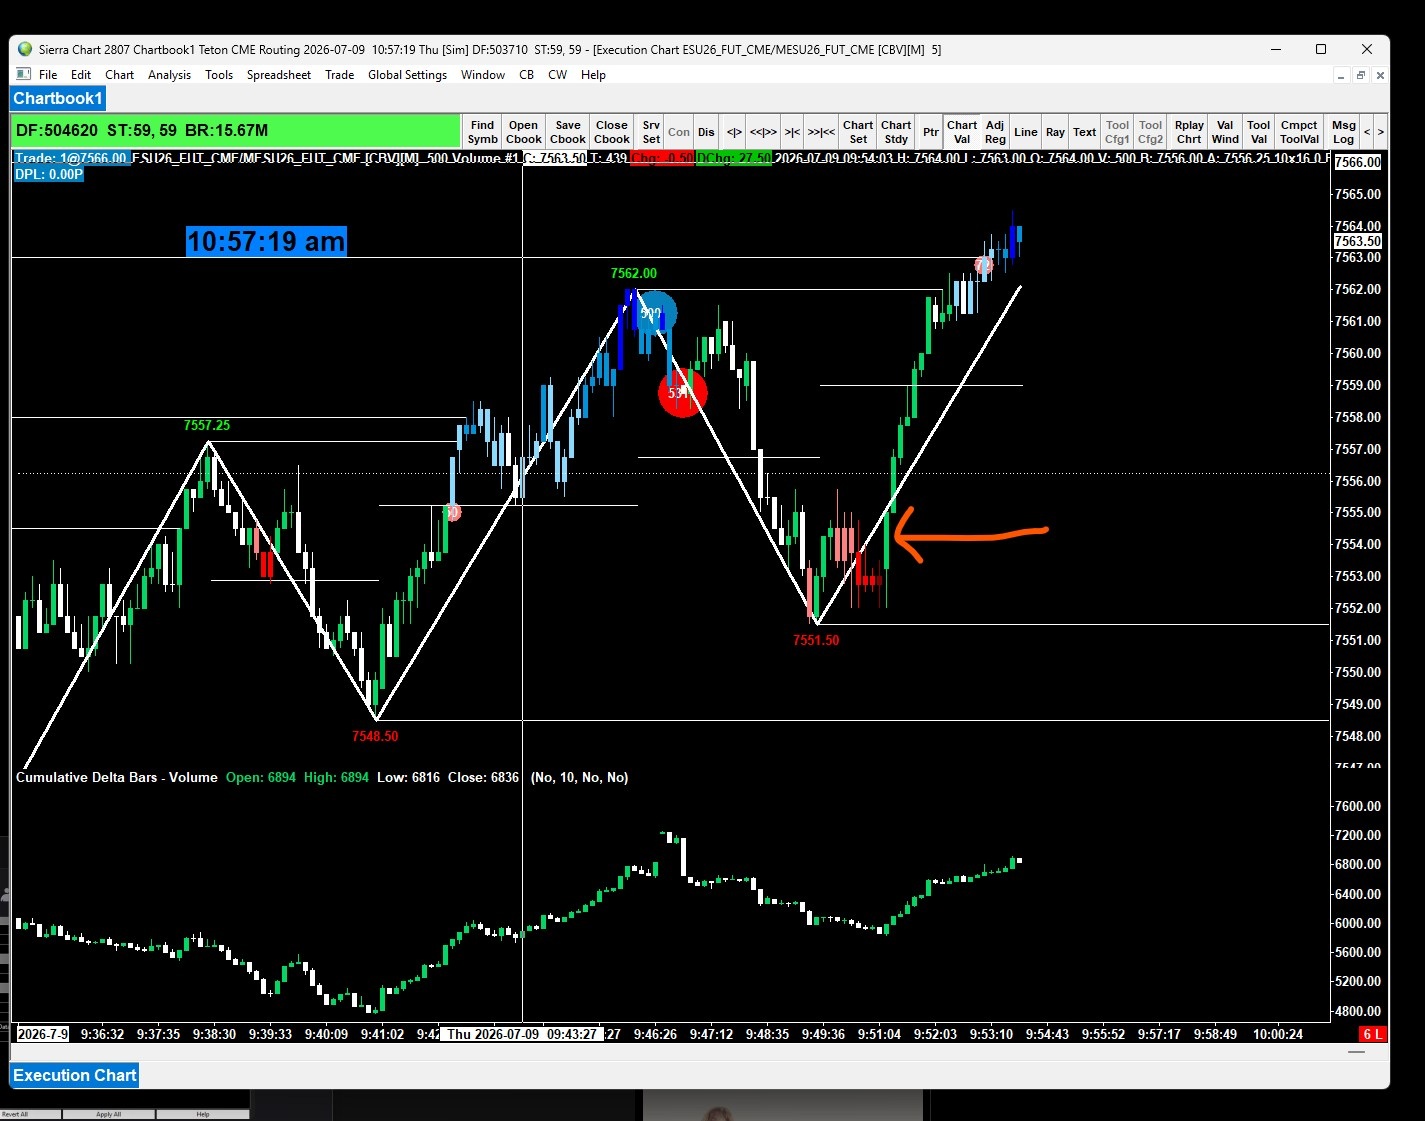This screenshot has height=1121, width=1425.
Task: Open the Msg Log
Action: click(1343, 132)
